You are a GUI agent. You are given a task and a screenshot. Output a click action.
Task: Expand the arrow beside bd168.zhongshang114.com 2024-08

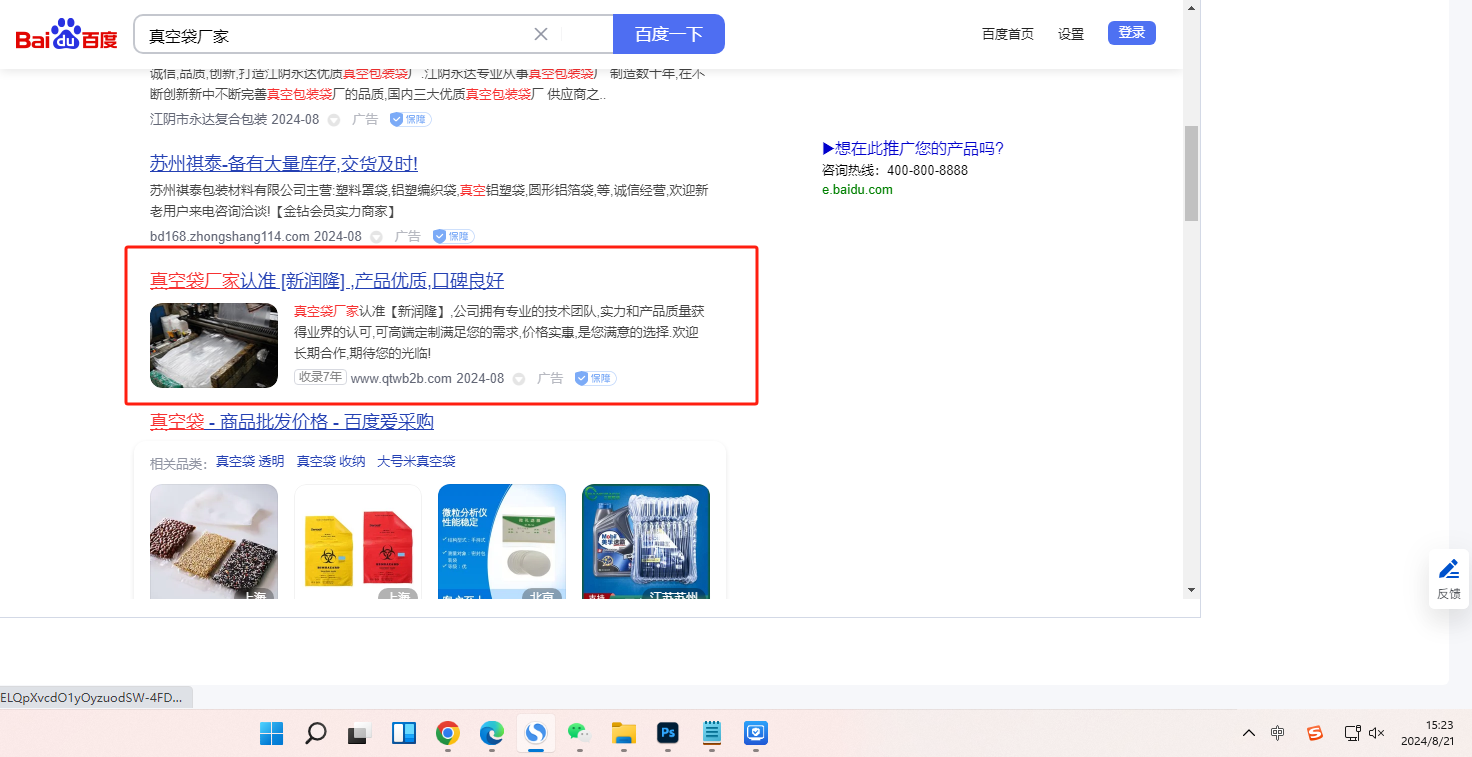point(376,237)
